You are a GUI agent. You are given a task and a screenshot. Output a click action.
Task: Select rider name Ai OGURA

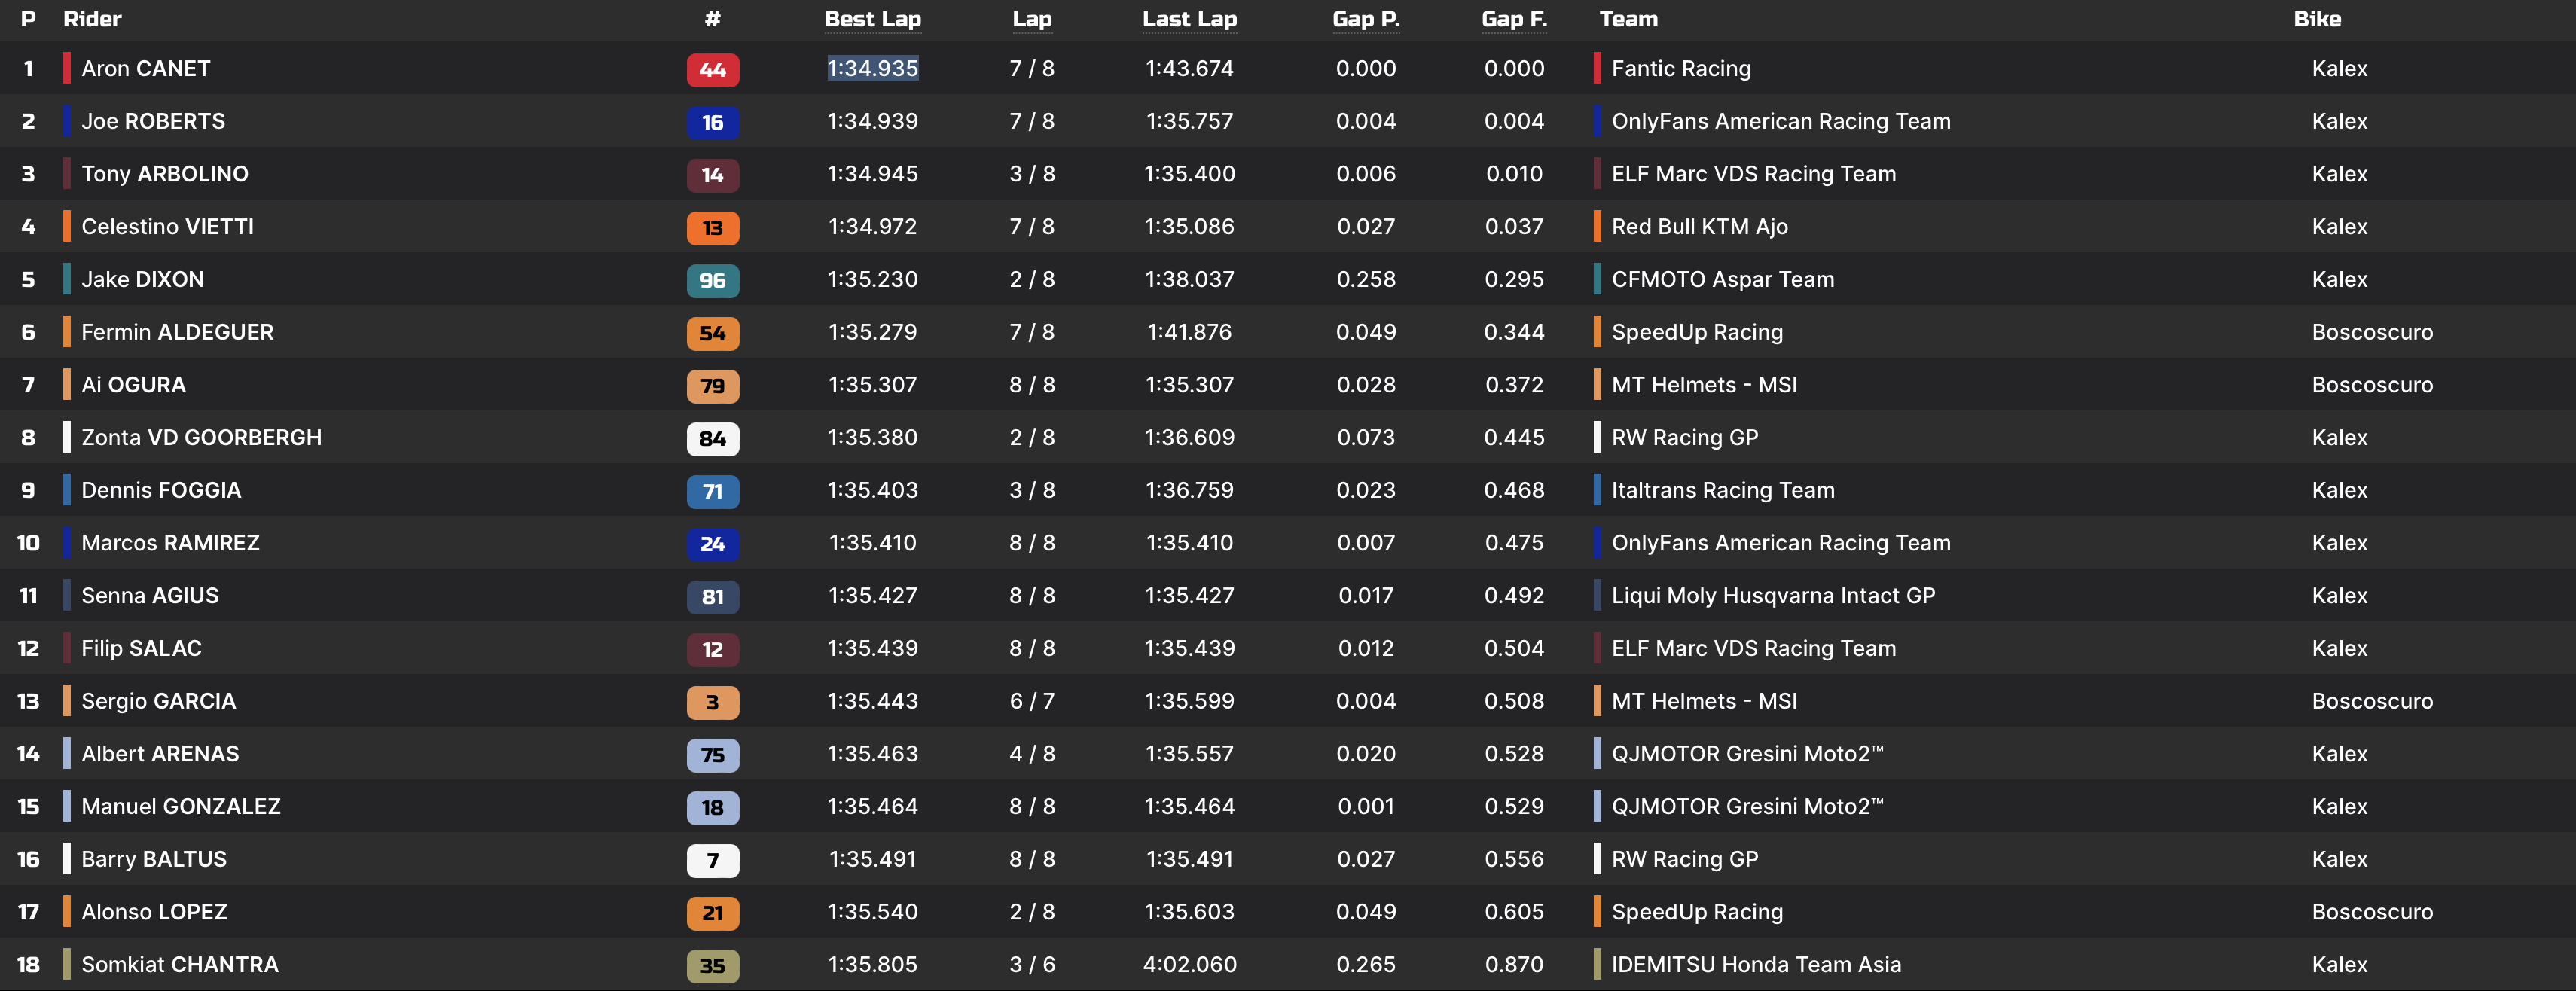[133, 385]
